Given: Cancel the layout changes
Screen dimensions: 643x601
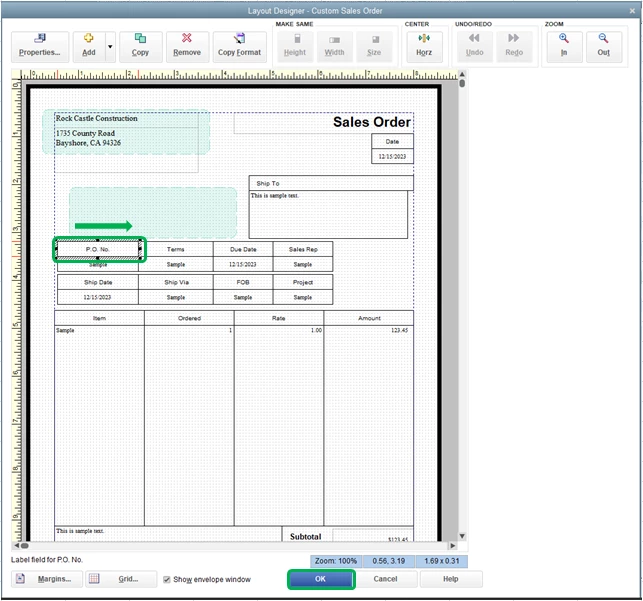Looking at the screenshot, I should tap(385, 579).
